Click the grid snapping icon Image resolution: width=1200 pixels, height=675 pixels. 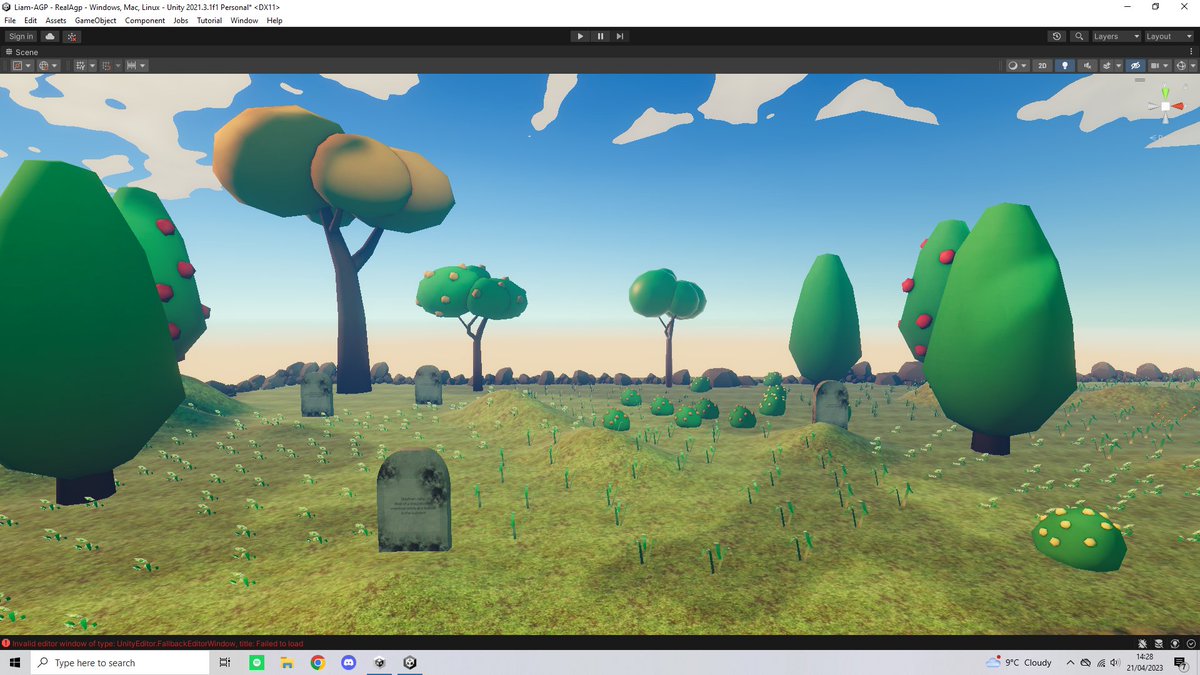[107, 65]
